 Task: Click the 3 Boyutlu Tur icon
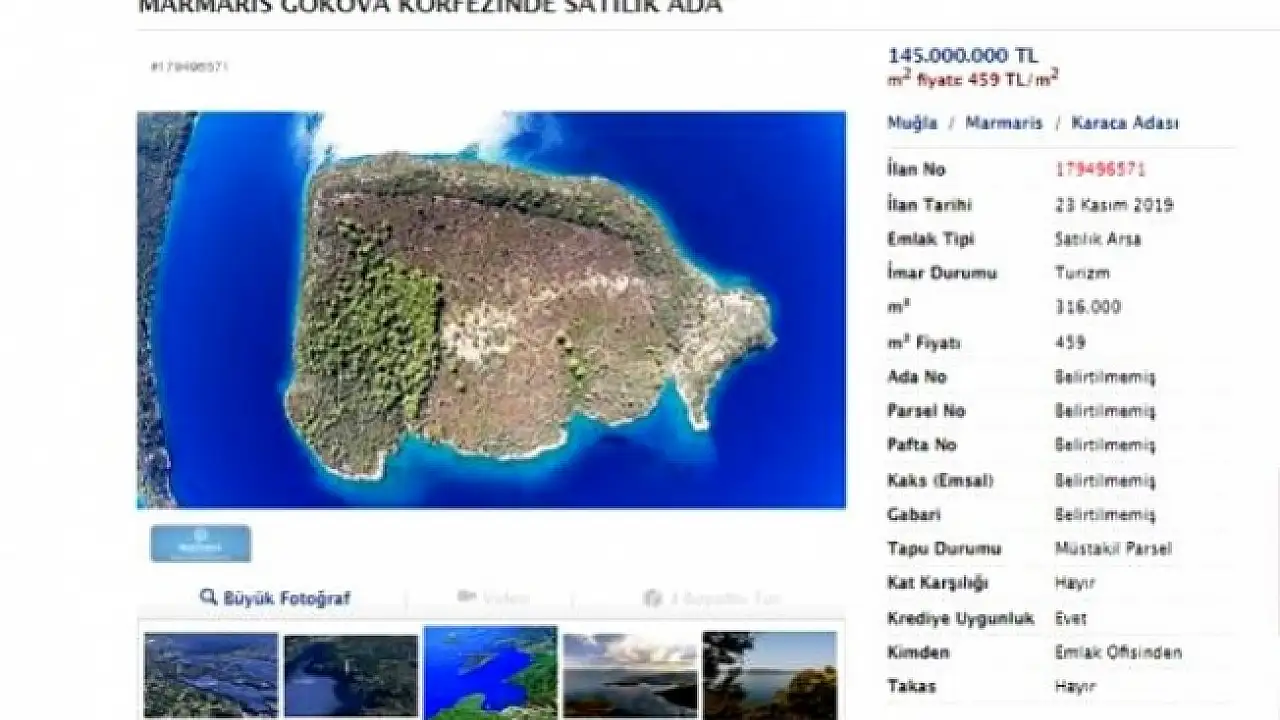pos(654,598)
